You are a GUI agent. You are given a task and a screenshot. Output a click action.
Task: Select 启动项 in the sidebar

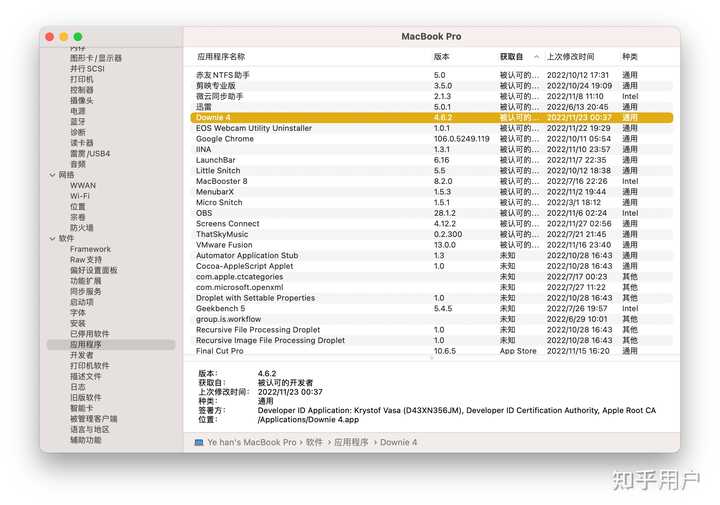(82, 302)
